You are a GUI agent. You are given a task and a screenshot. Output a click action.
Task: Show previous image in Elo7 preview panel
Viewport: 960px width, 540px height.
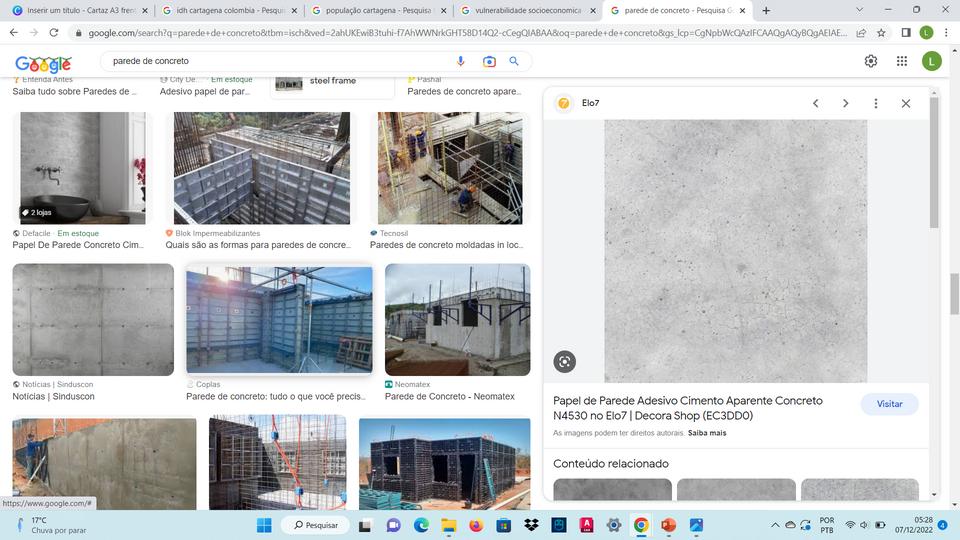(816, 103)
